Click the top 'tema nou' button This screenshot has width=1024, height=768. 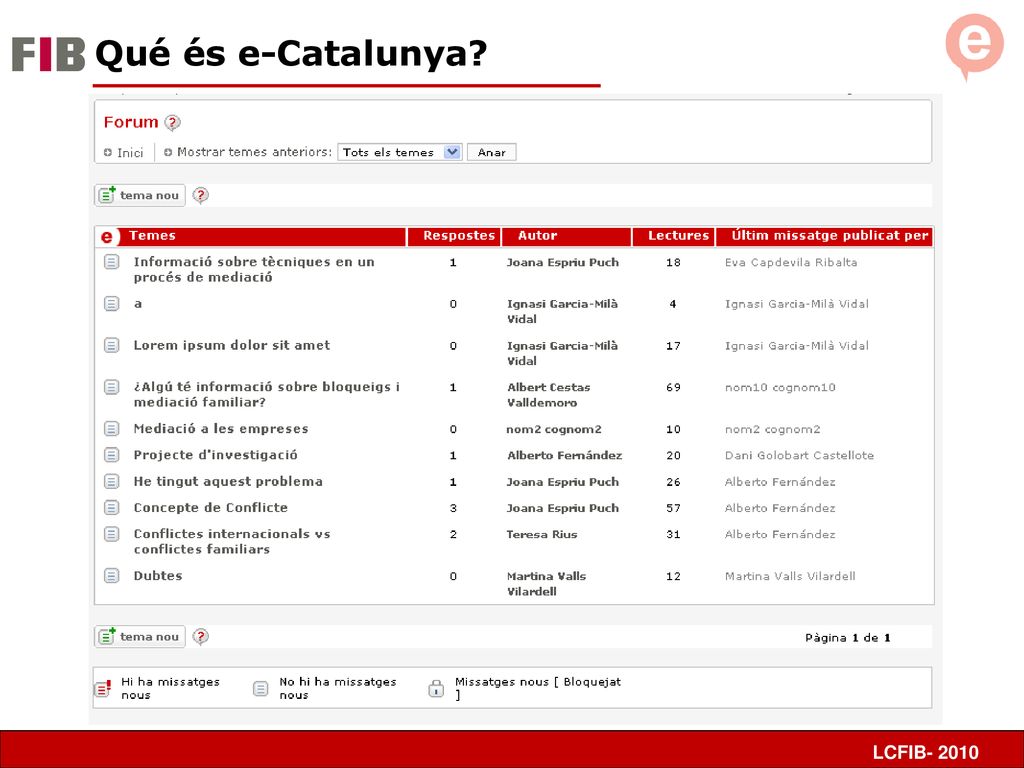pos(140,195)
